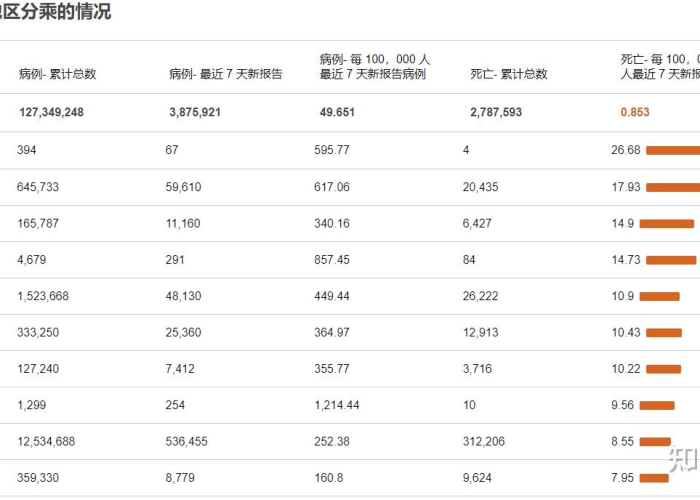Image resolution: width=700 pixels, height=500 pixels.
Task: Select the orange 0.853 global value
Action: (635, 112)
